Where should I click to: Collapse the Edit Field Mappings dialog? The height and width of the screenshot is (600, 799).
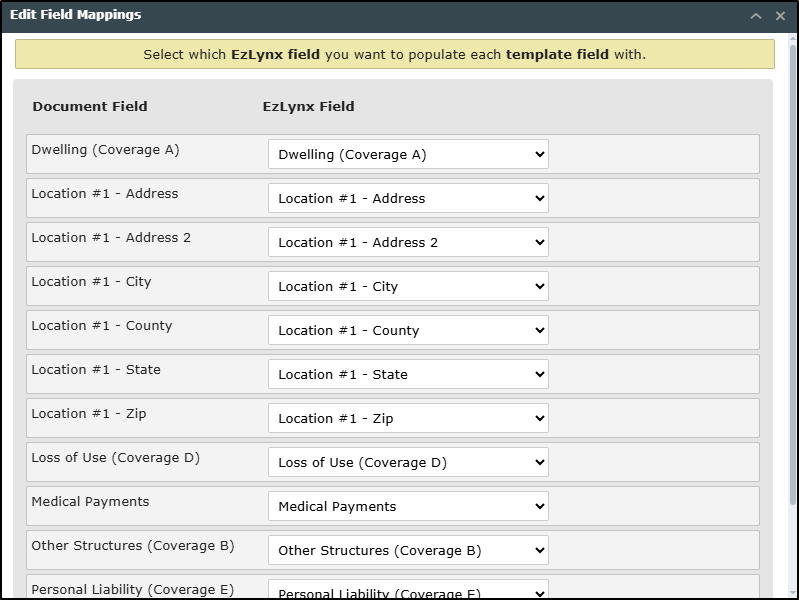click(x=756, y=16)
